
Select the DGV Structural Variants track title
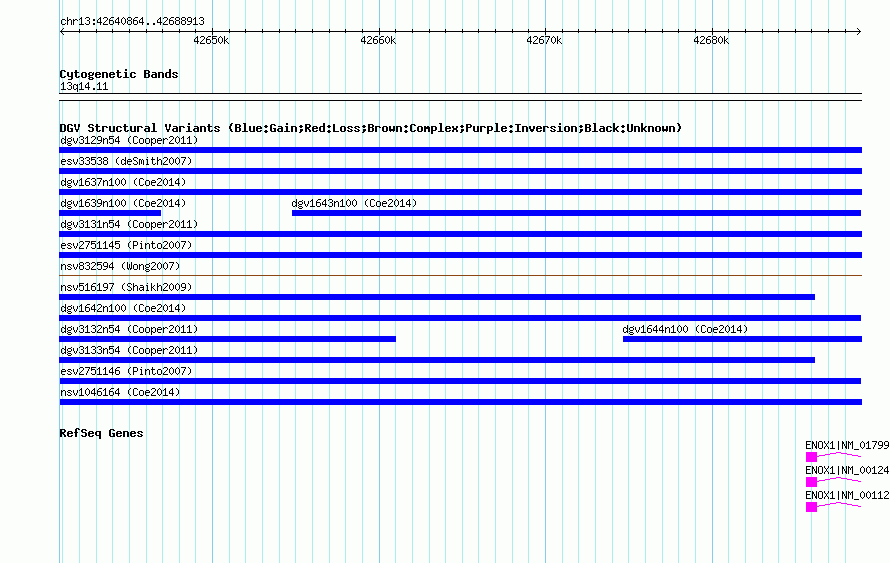pos(371,128)
